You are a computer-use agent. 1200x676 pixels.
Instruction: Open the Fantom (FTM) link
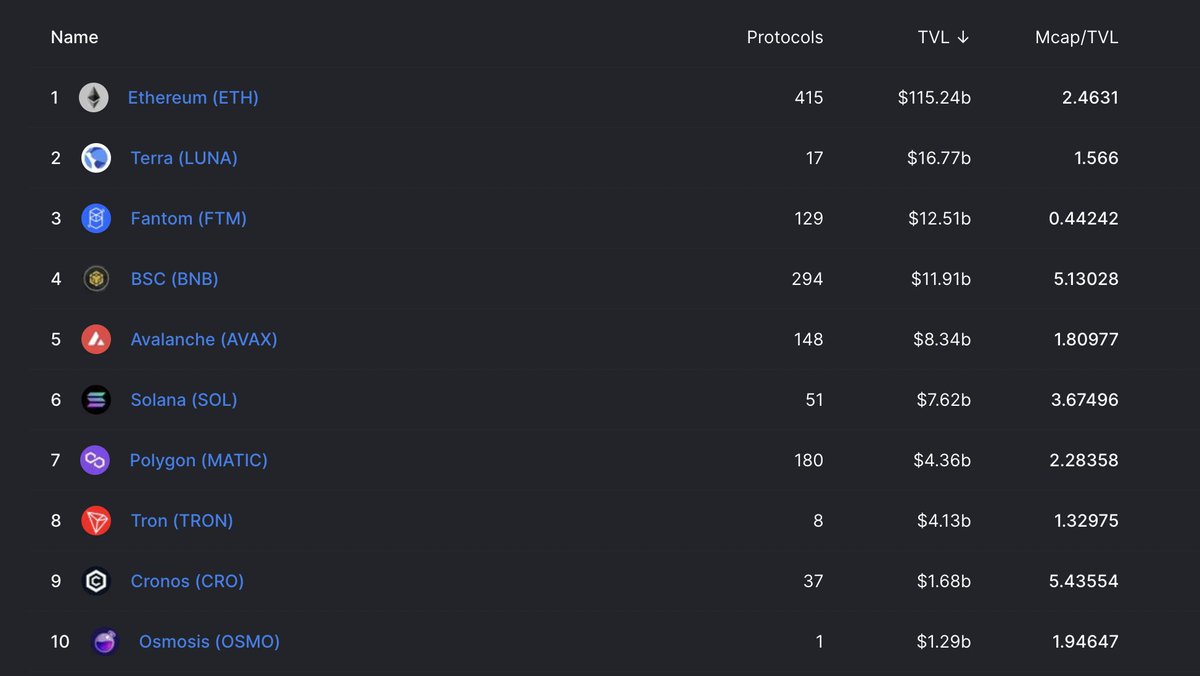(x=189, y=218)
